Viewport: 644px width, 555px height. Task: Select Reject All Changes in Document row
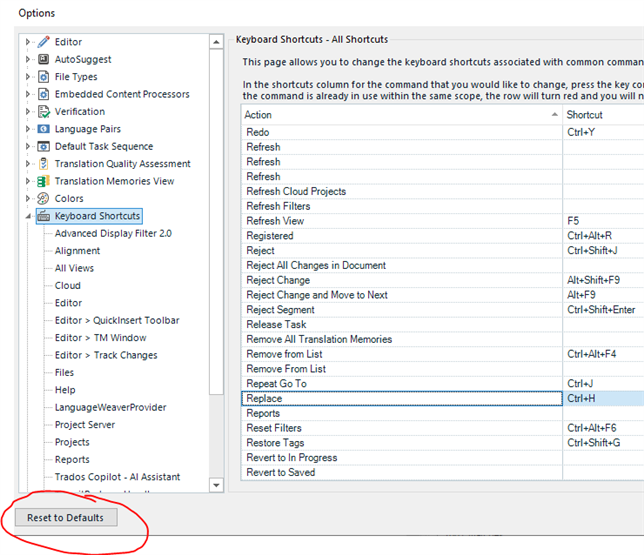tap(402, 265)
